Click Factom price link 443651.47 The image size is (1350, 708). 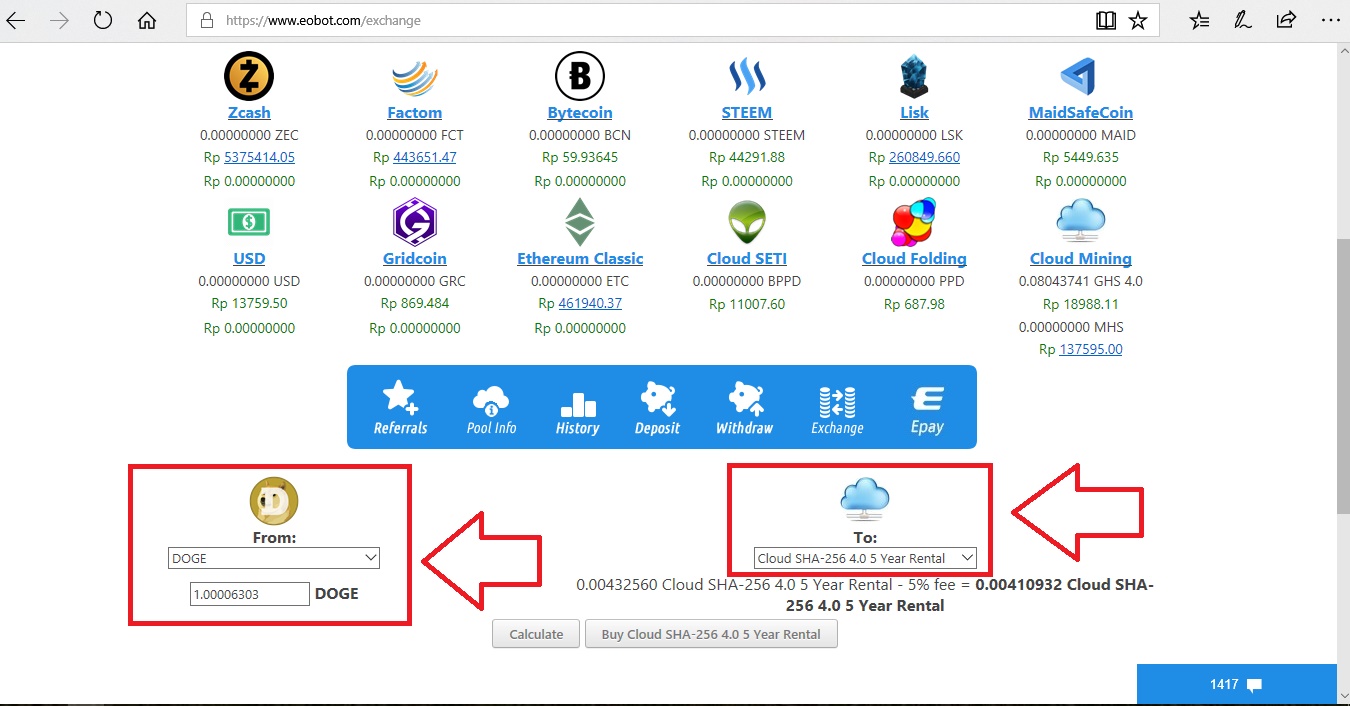tap(425, 158)
